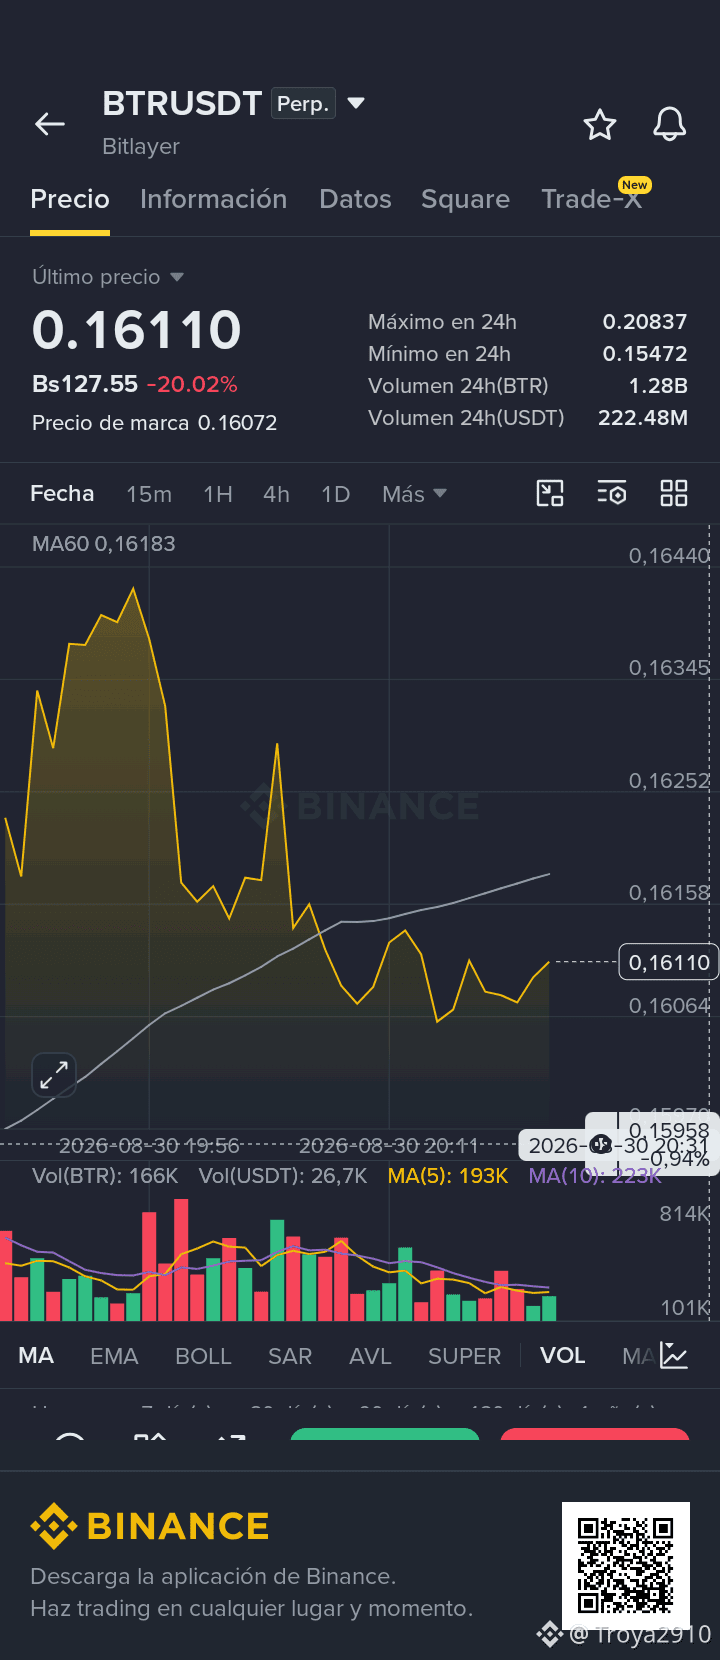
Task: Tap Volumen 24h(USDT) value 222.48M
Action: pyautogui.click(x=643, y=418)
